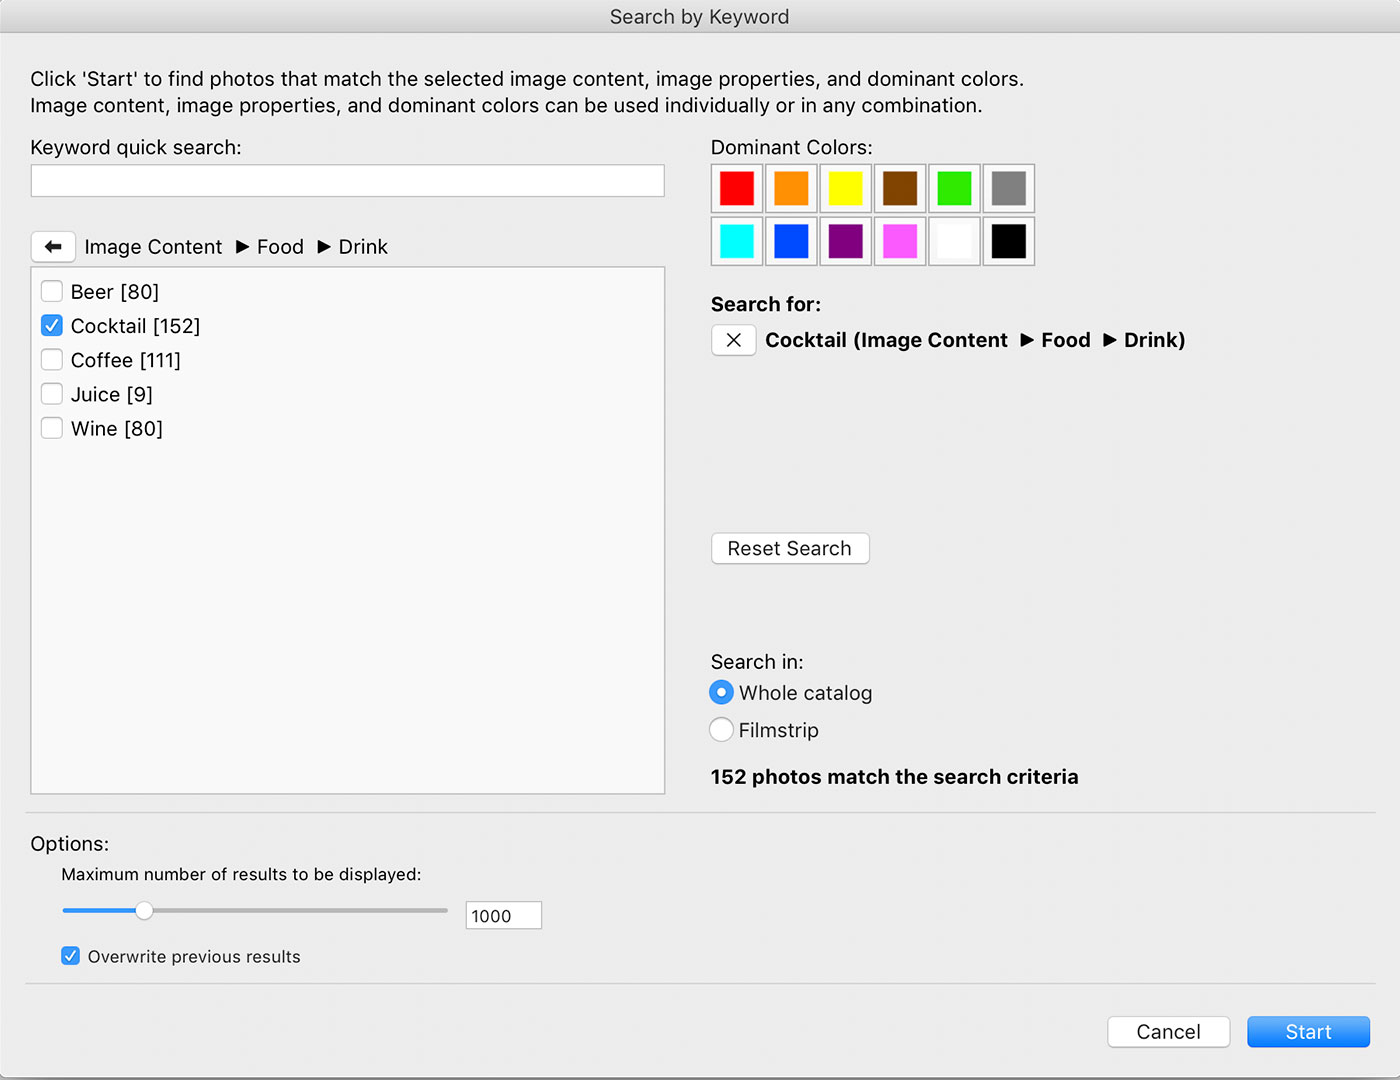
Task: Disable Overwrite previous results option
Action: click(x=71, y=956)
